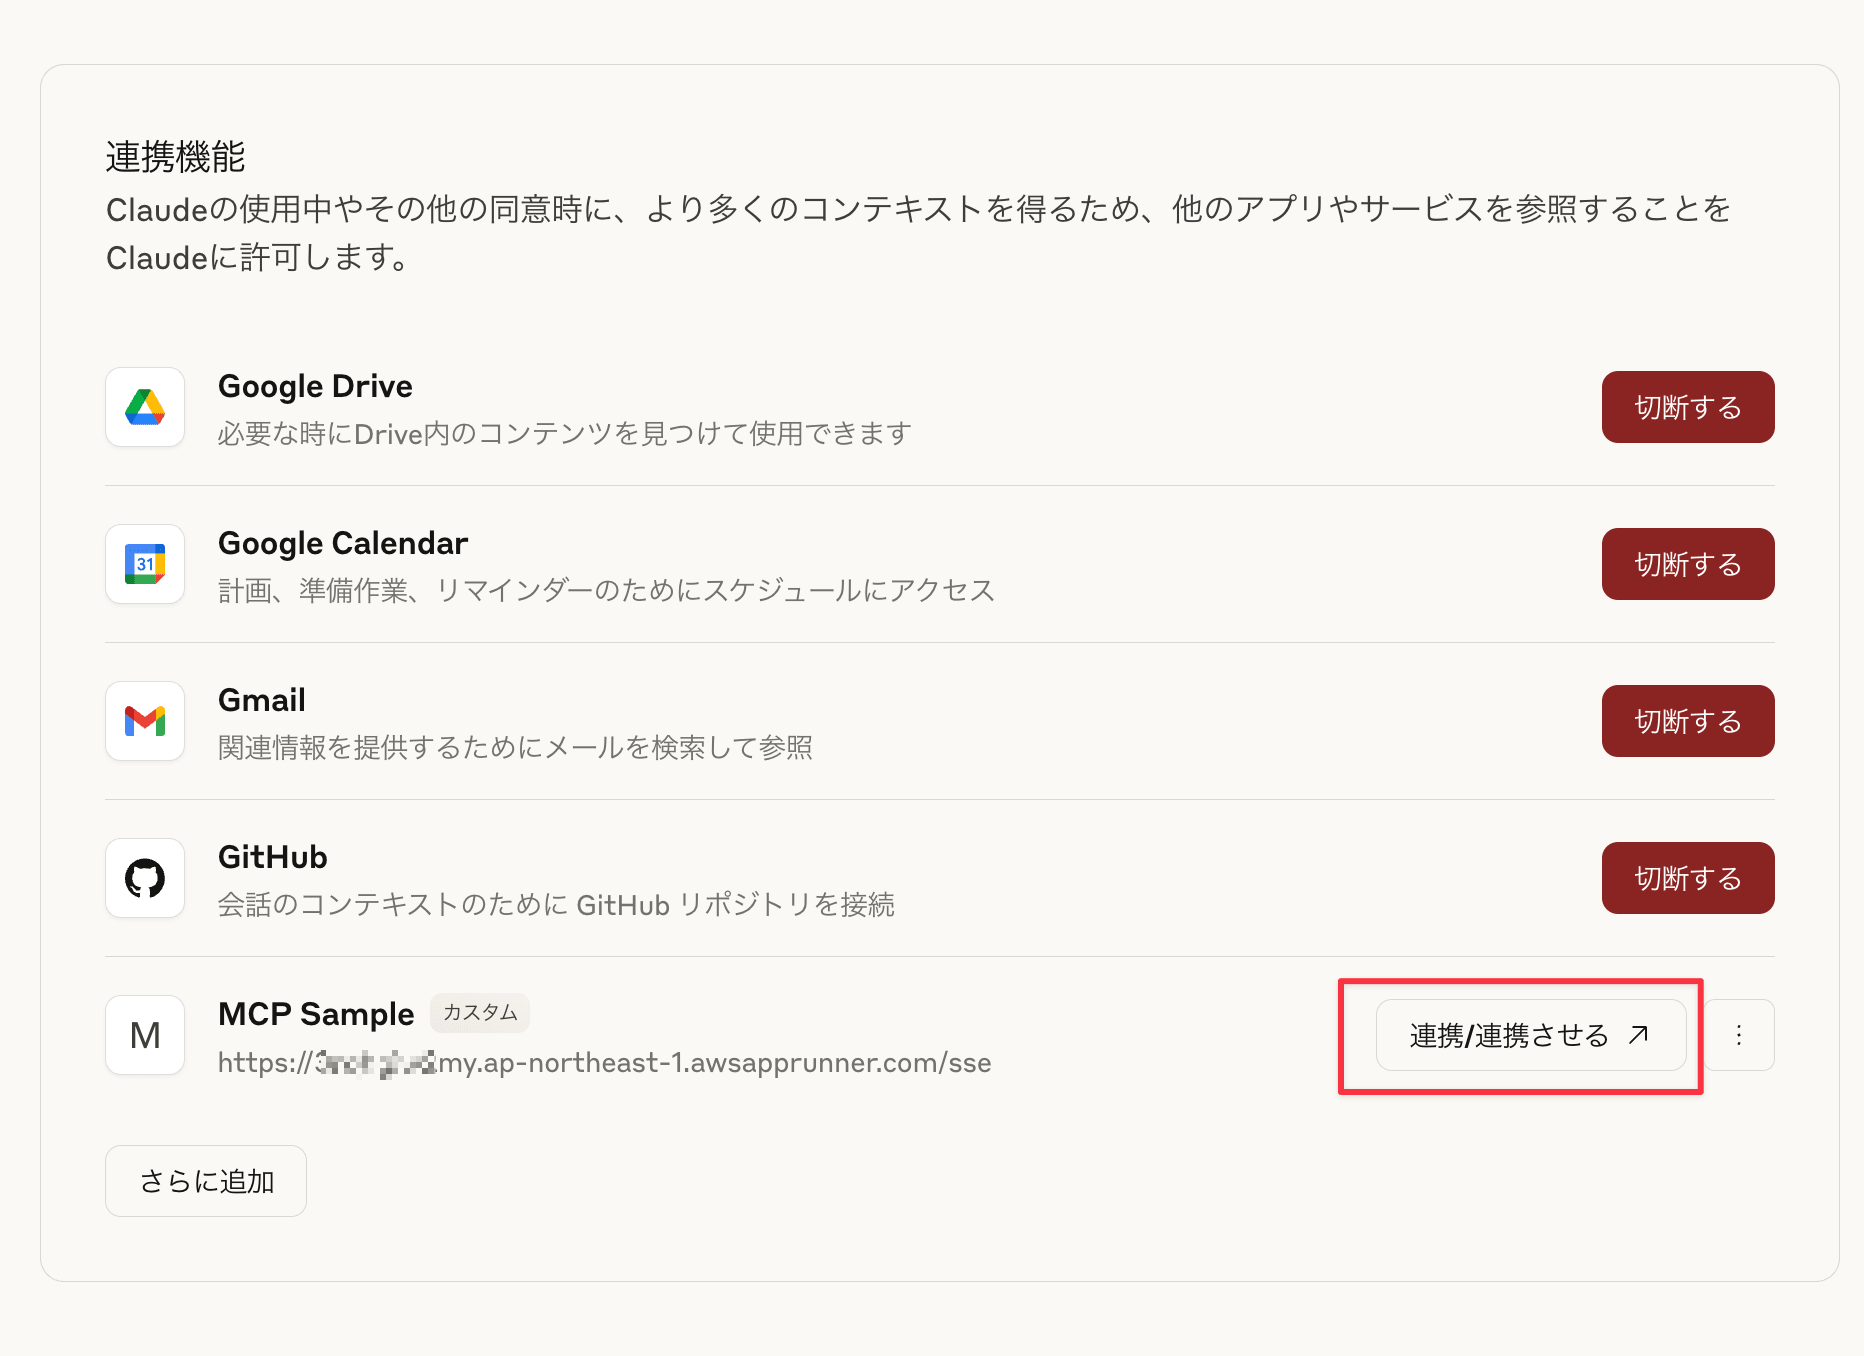
Task: Click the Google Drive logo icon
Action: pos(145,407)
